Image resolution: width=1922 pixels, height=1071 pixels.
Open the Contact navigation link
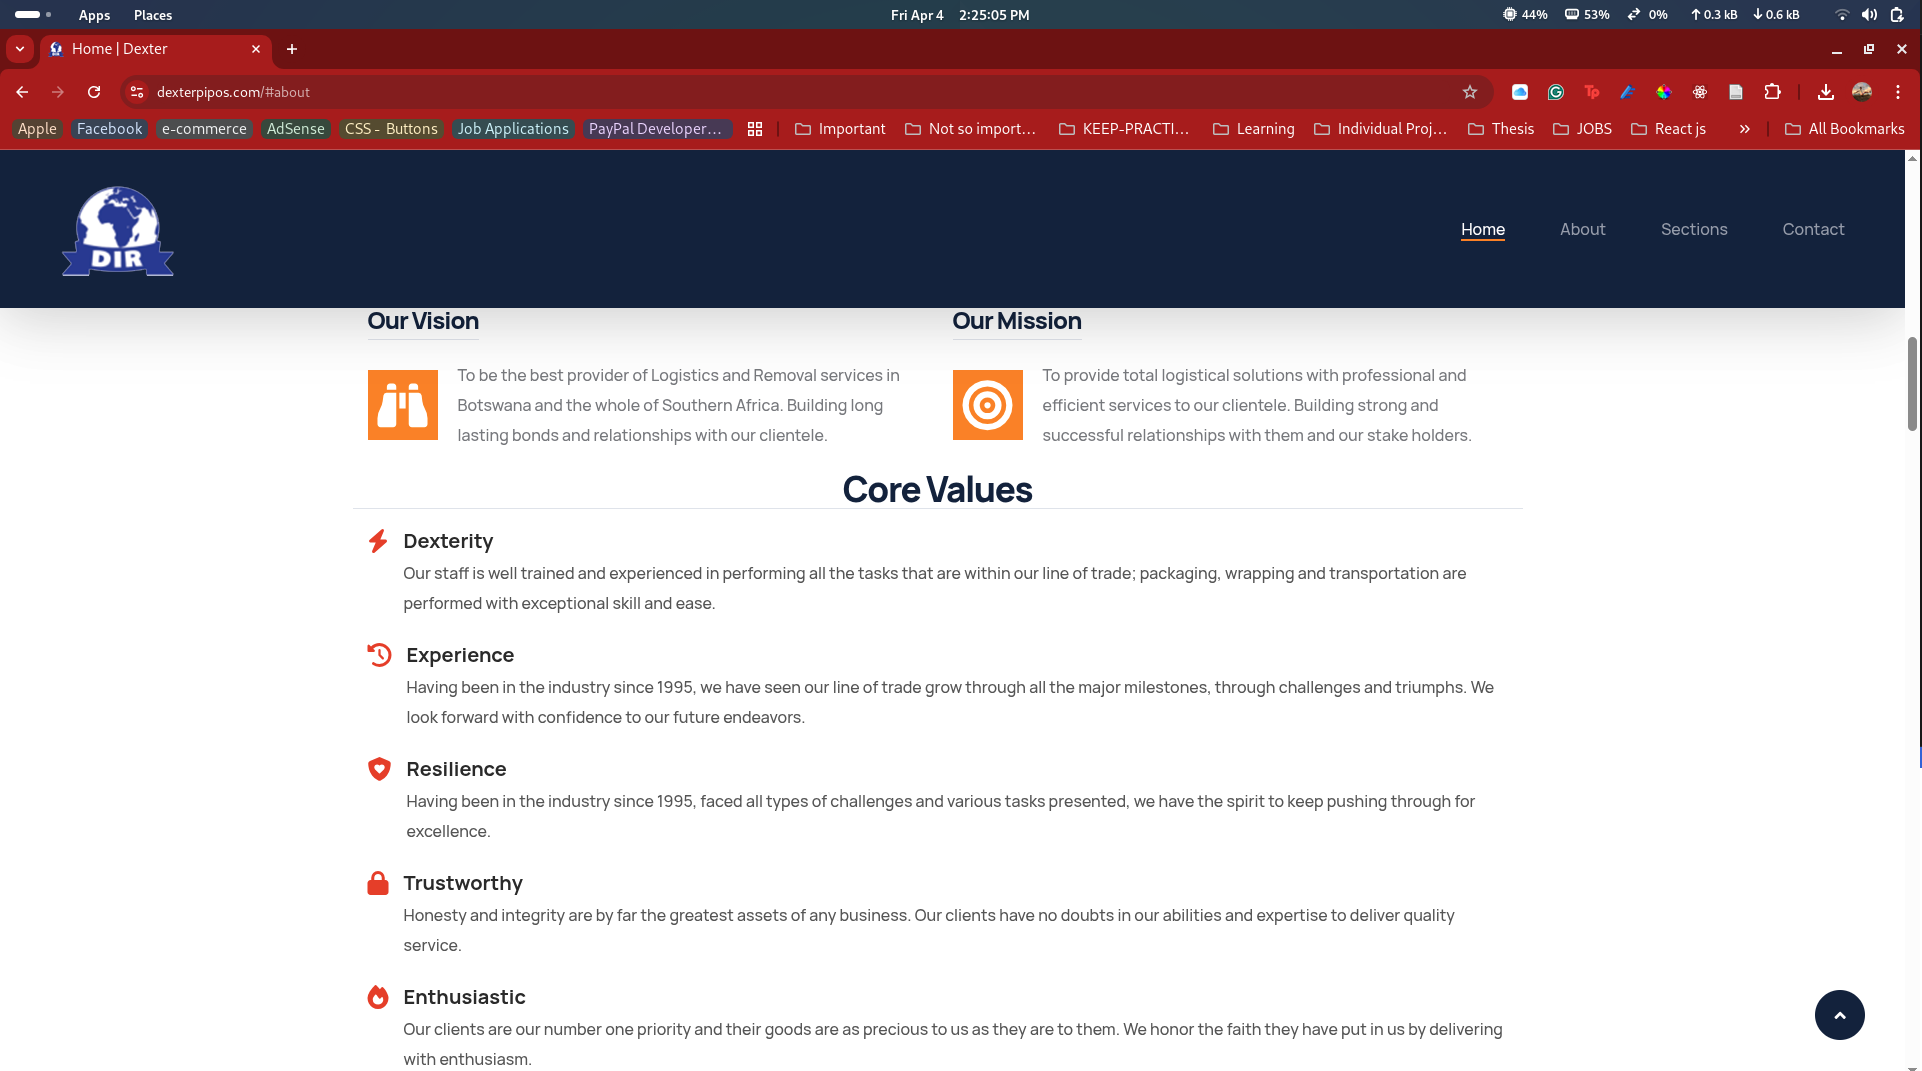click(1812, 229)
